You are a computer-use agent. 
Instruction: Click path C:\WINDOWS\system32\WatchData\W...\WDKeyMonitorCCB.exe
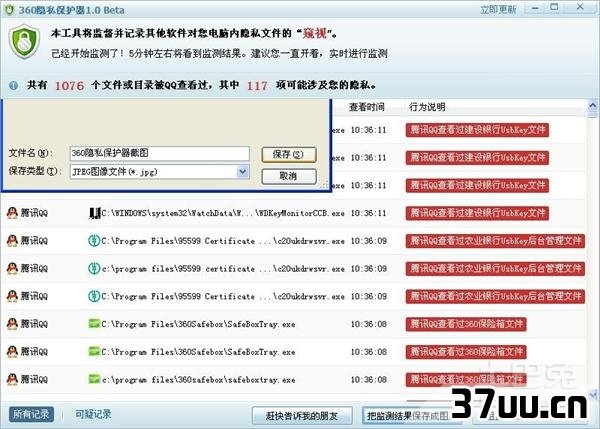(223, 213)
